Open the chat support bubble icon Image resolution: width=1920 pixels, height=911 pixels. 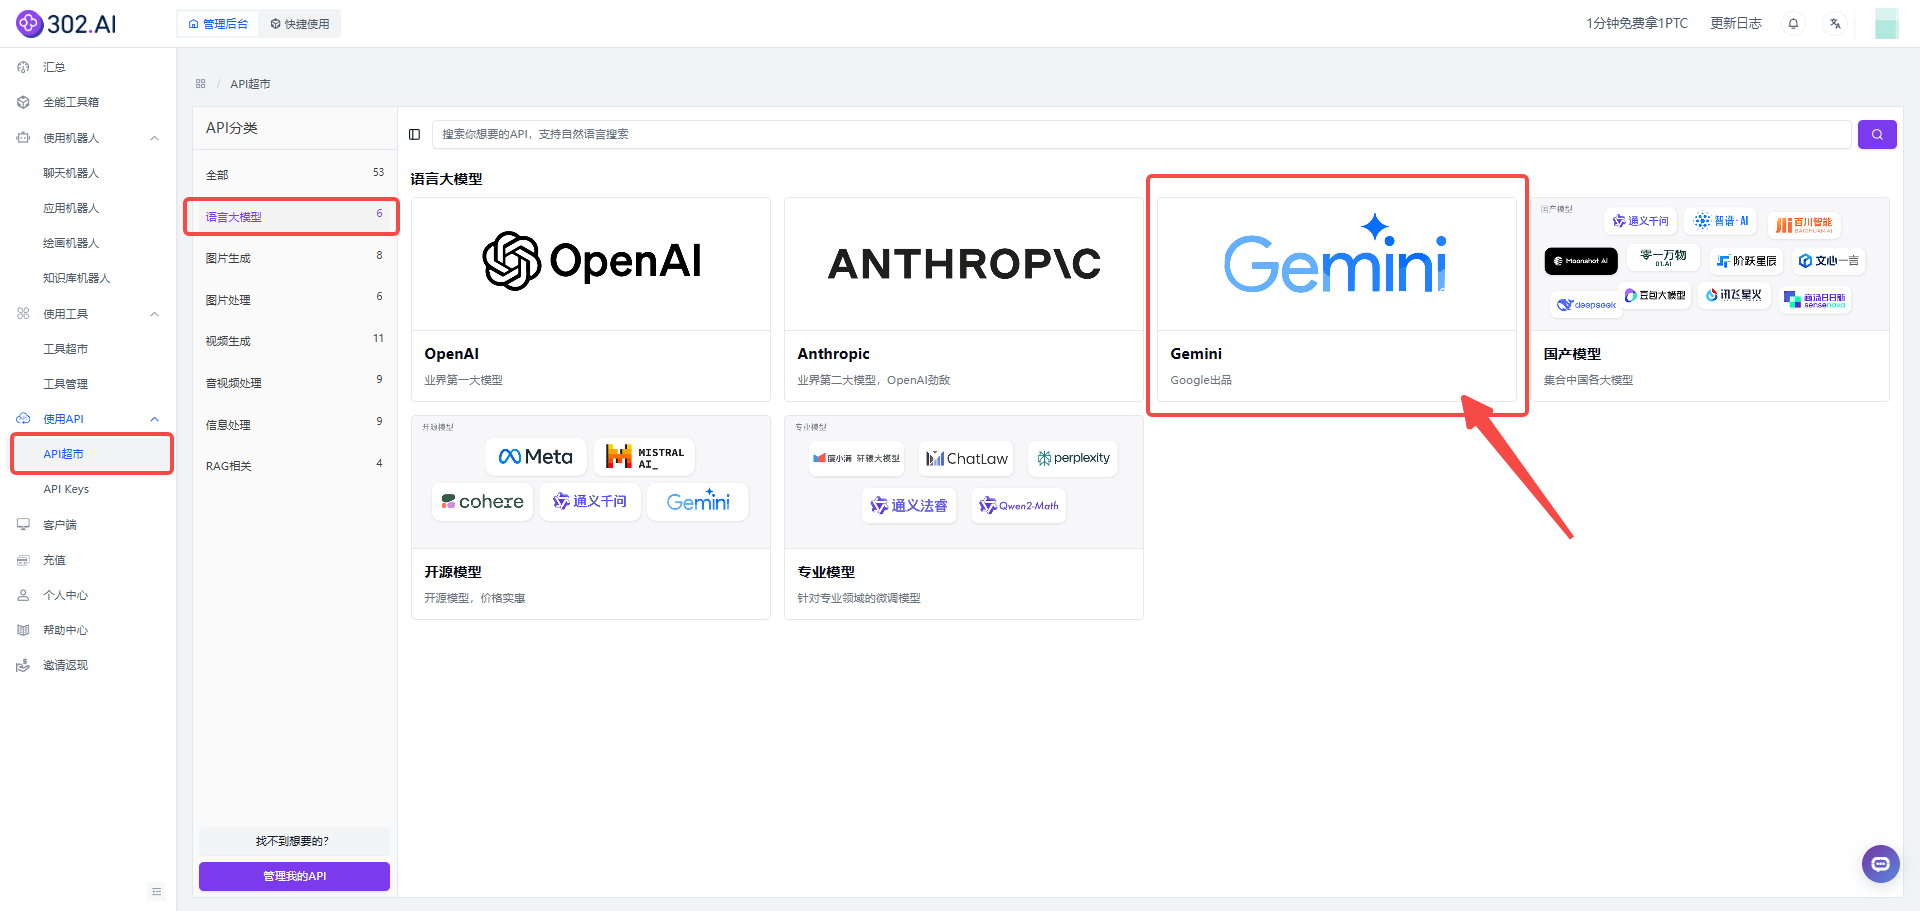[x=1880, y=864]
